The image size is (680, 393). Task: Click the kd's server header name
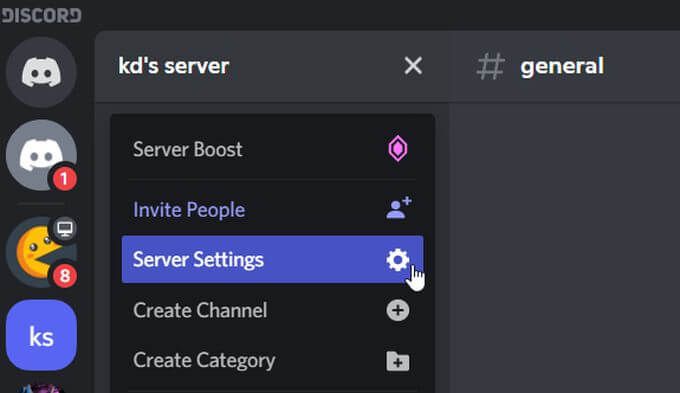(173, 66)
